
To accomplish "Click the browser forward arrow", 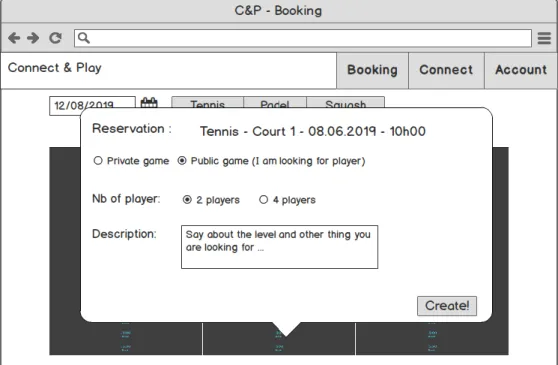I will point(33,38).
